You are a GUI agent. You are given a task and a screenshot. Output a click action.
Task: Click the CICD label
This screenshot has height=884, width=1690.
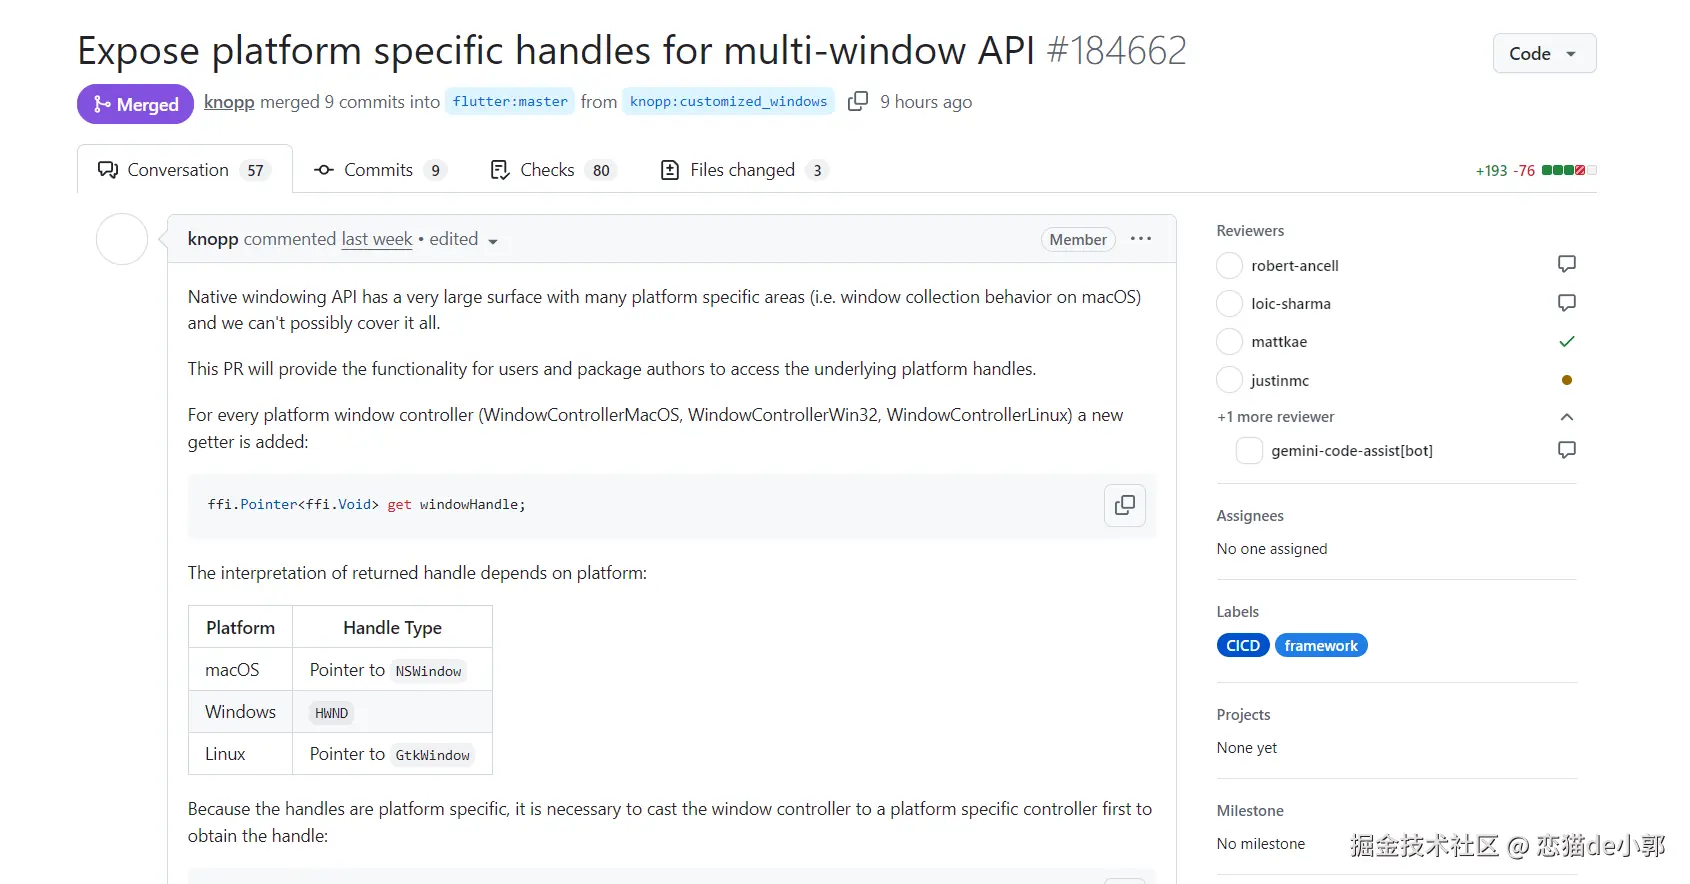(x=1242, y=646)
